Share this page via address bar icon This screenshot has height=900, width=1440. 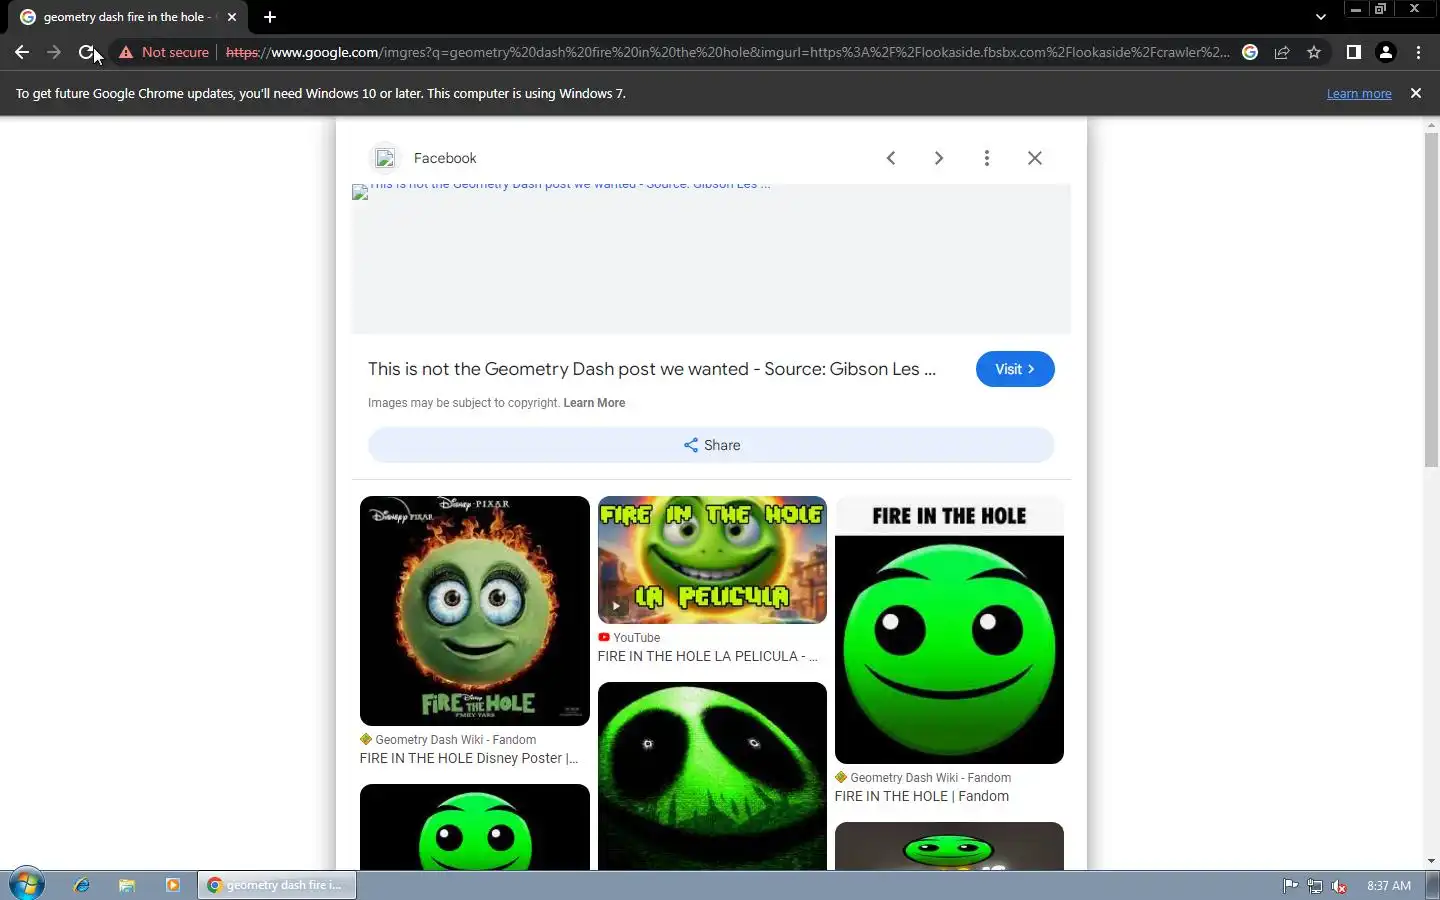point(1282,52)
